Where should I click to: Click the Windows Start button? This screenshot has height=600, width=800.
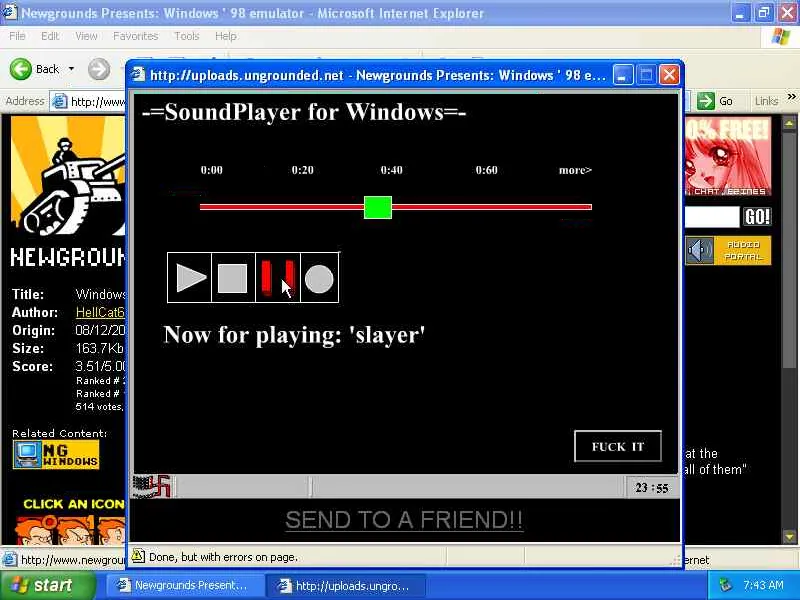[48, 585]
